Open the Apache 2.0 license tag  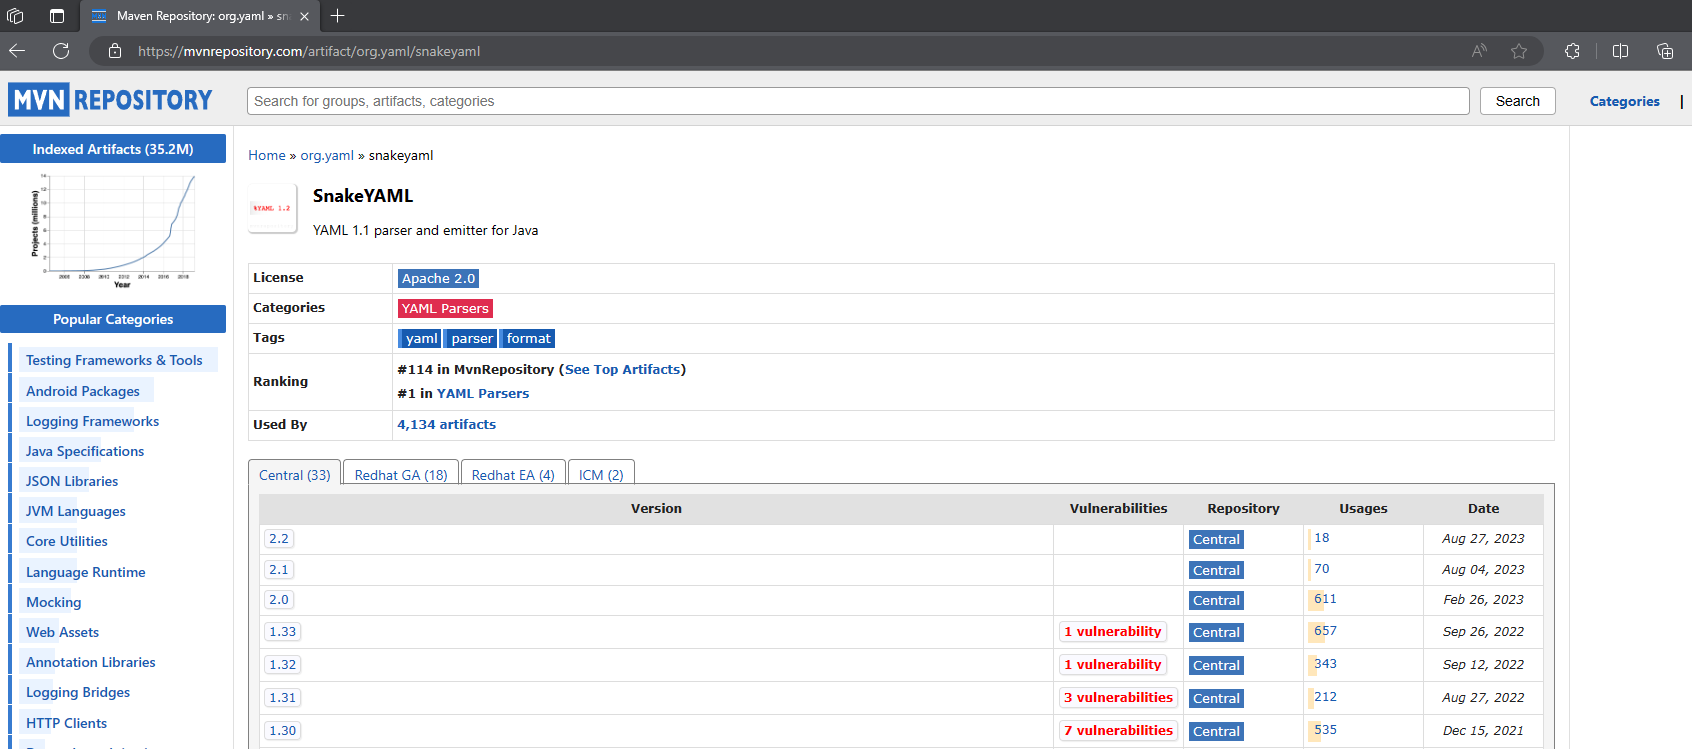click(438, 278)
